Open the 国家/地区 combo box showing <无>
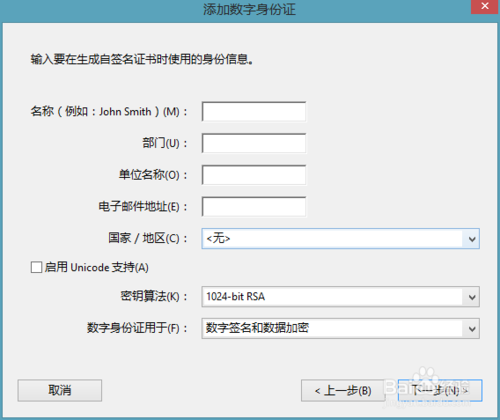Screen dimensions: 500x420 (x=340, y=239)
